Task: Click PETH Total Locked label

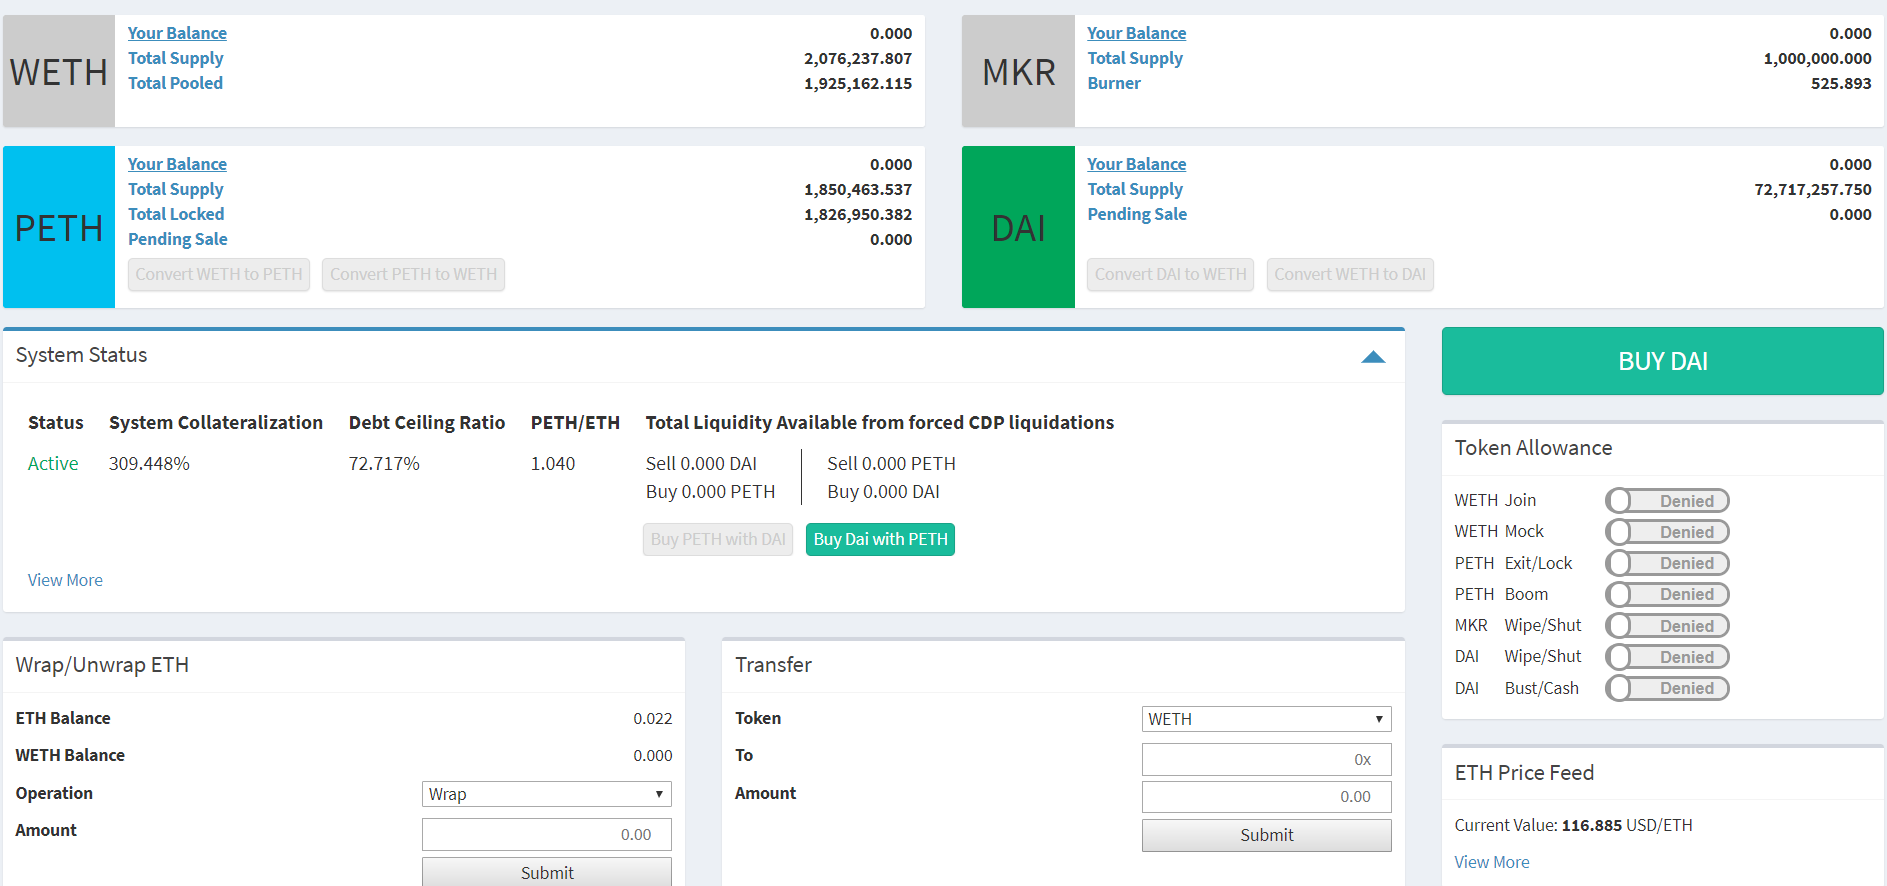Action: (176, 214)
